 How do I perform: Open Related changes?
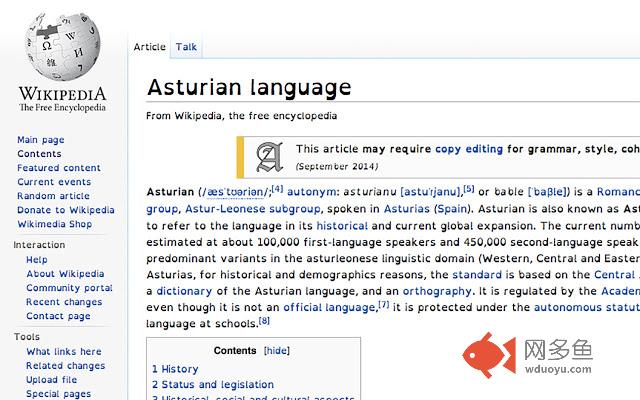point(65,366)
